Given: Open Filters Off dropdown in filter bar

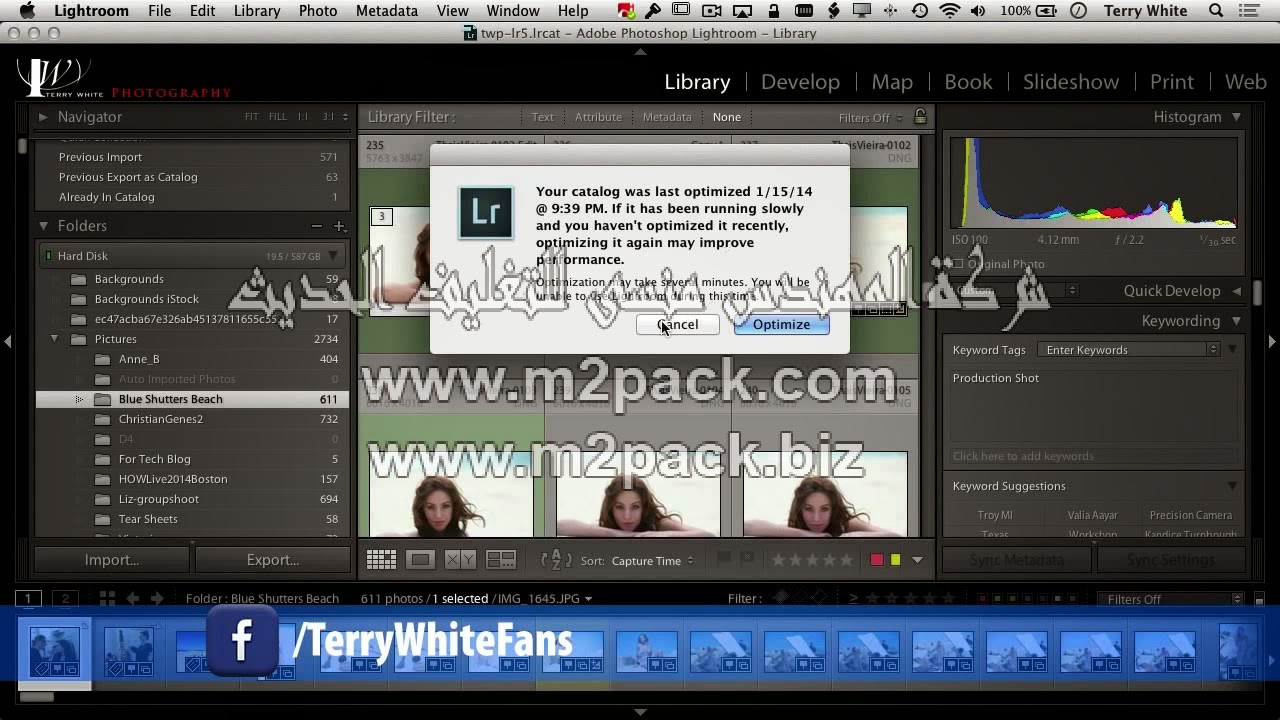Looking at the screenshot, I should coord(870,118).
